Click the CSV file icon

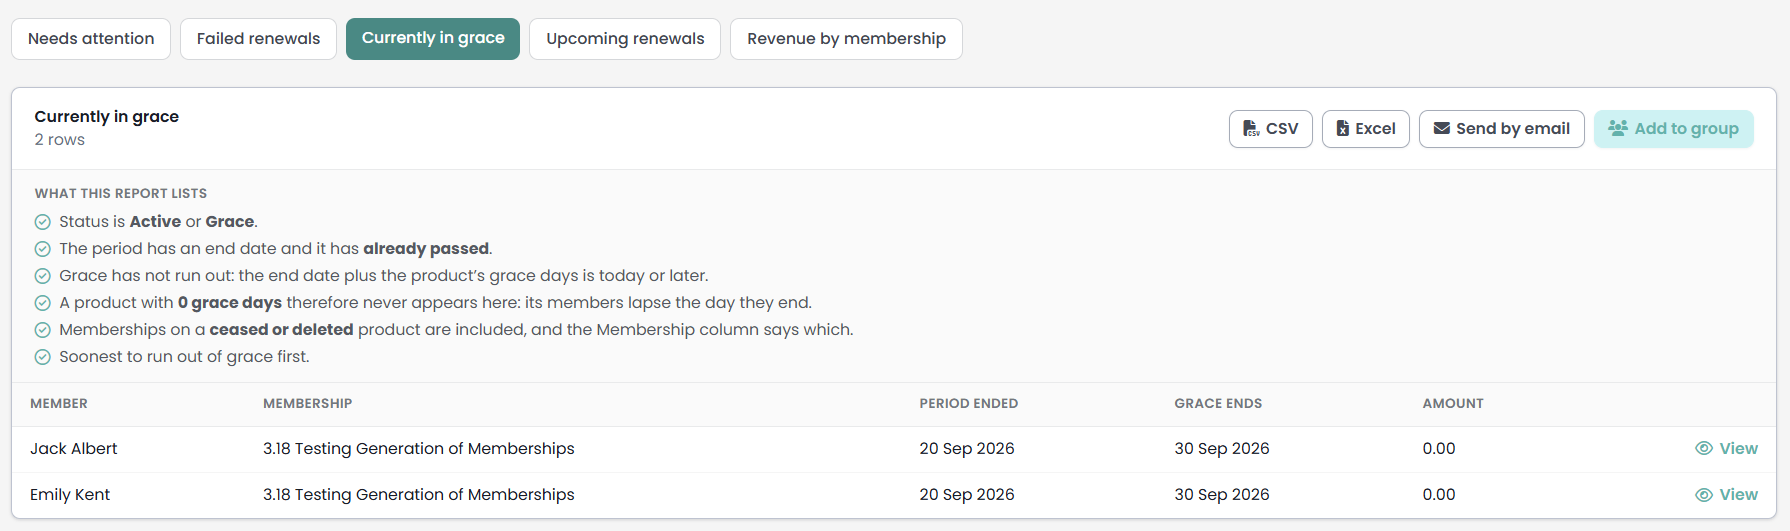click(1251, 129)
